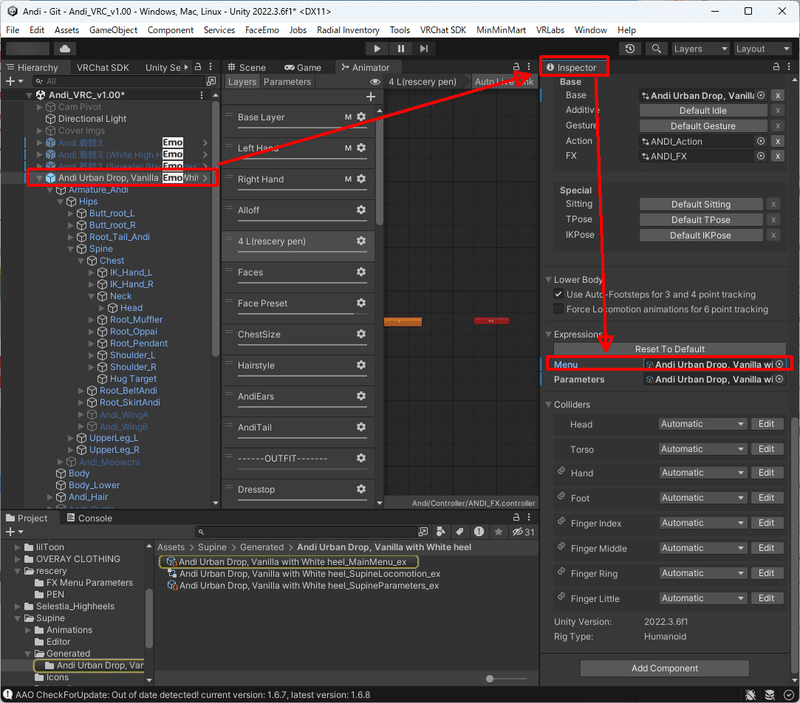This screenshot has height=703, width=800.
Task: Switch to Animator Parameters tab
Action: (x=287, y=82)
